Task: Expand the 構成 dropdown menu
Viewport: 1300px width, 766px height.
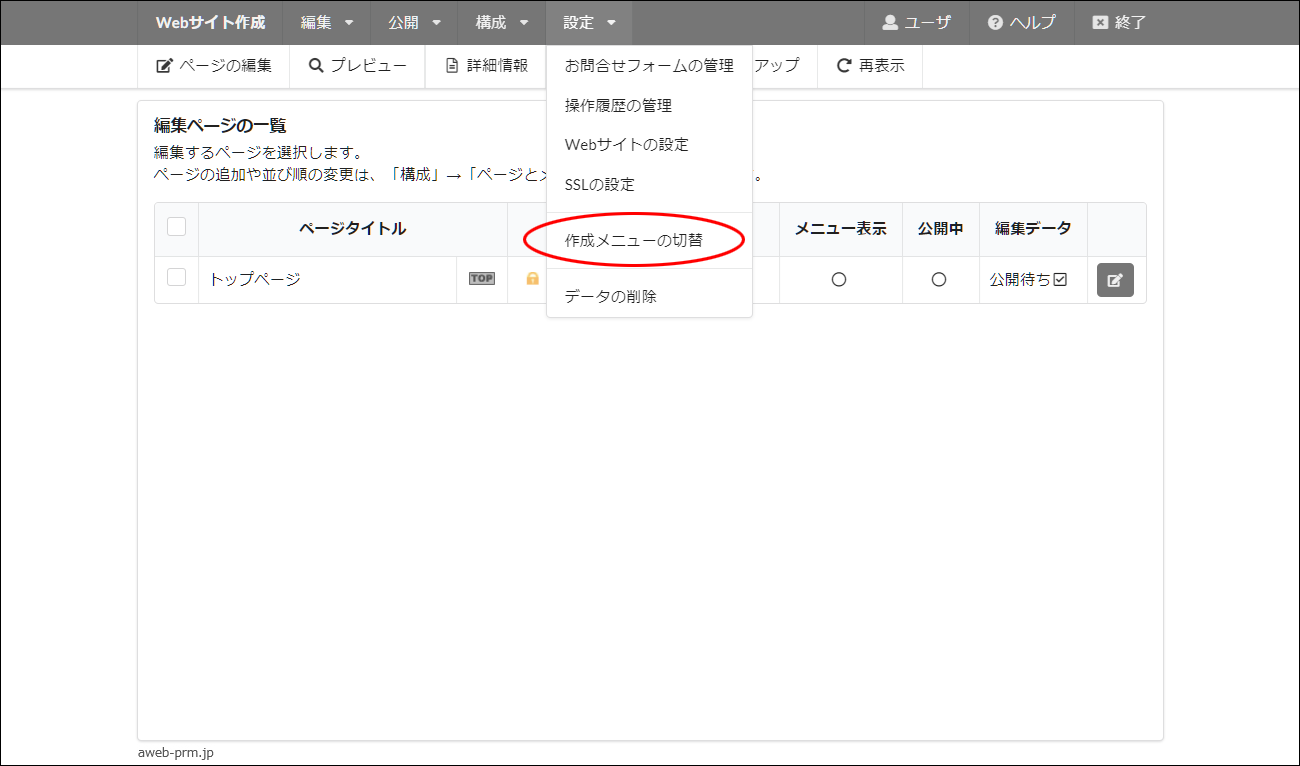Action: [x=502, y=22]
